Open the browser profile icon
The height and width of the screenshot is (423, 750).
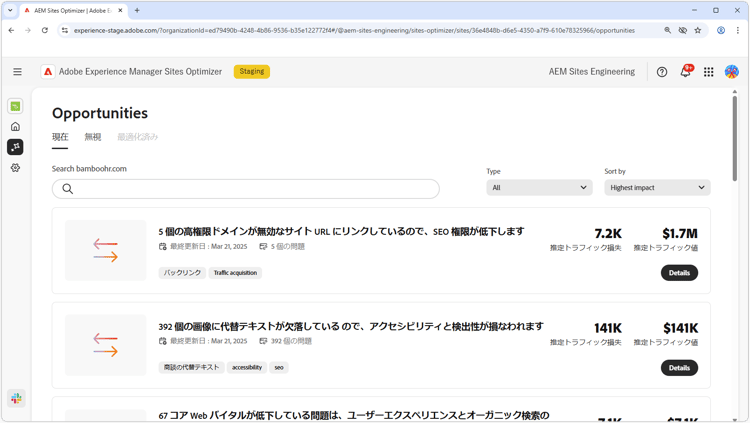click(721, 30)
